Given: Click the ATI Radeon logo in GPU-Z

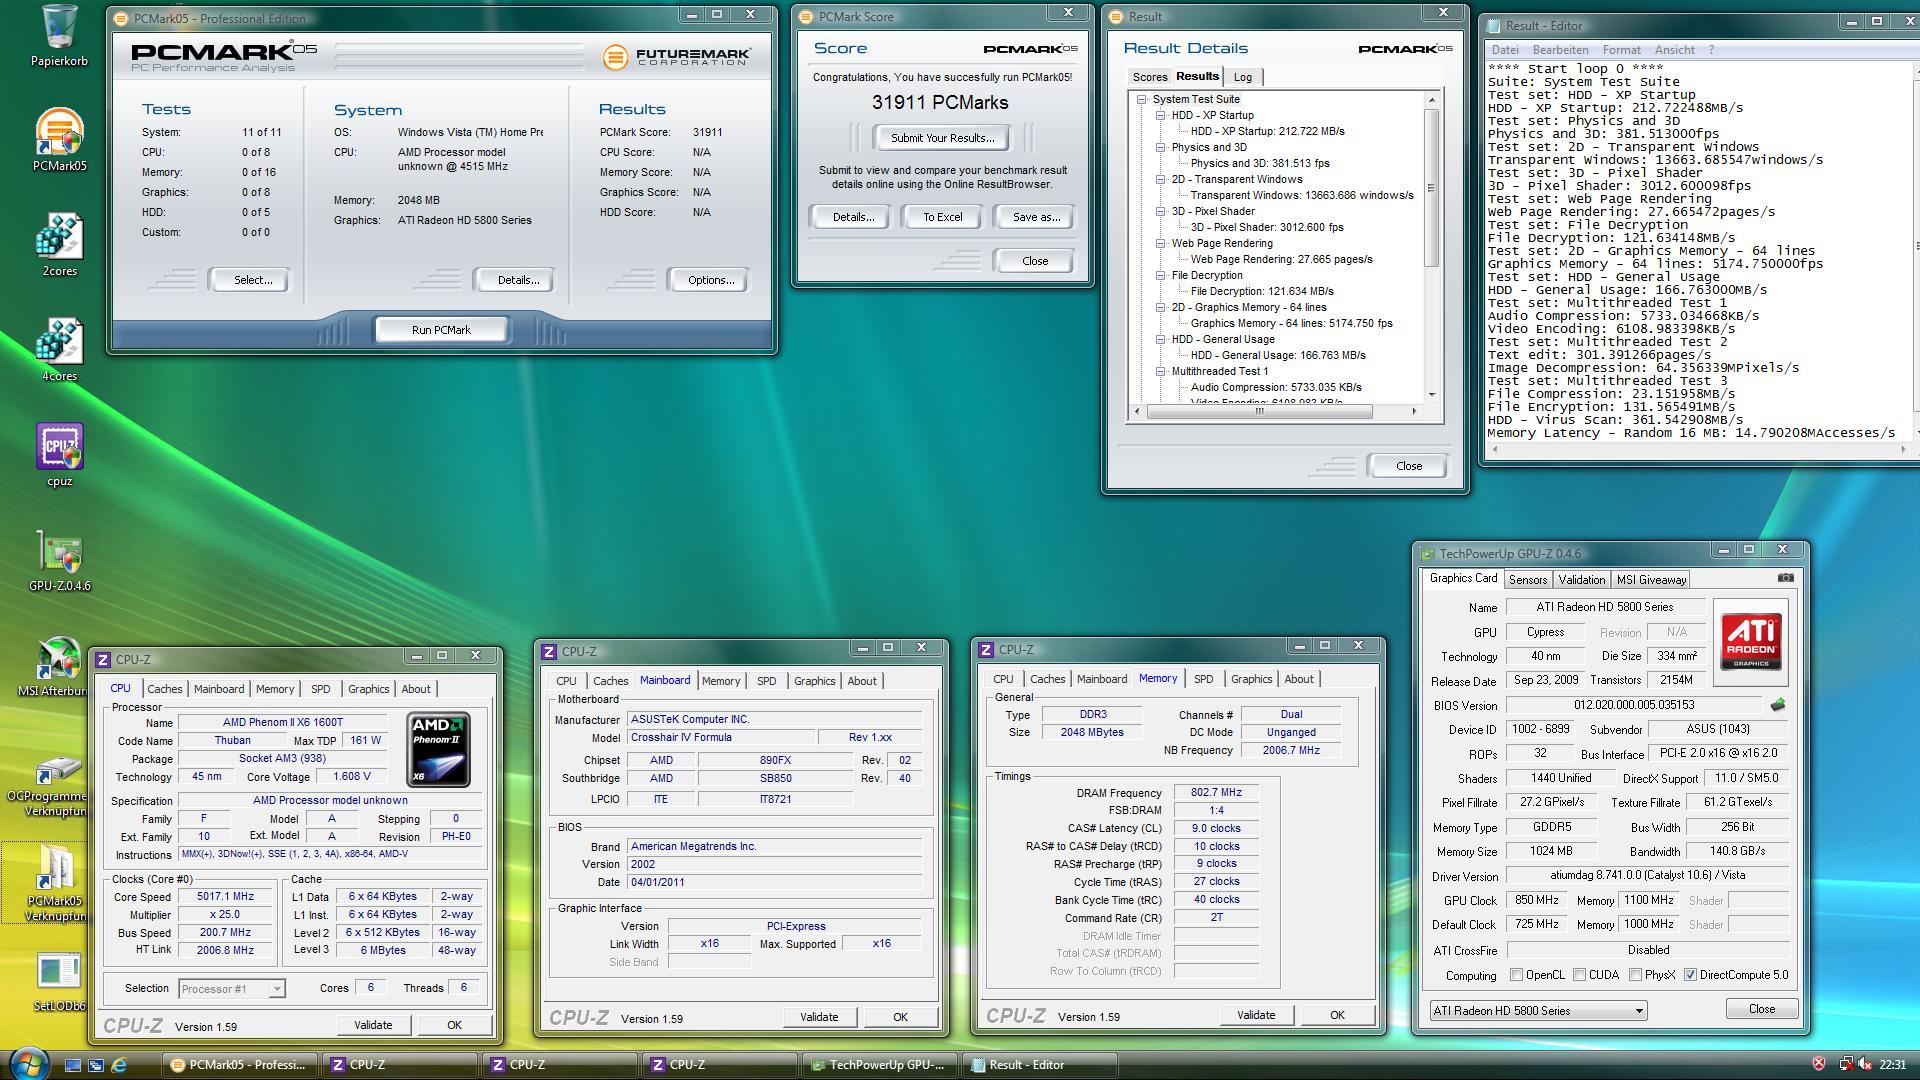Looking at the screenshot, I should (x=1750, y=641).
